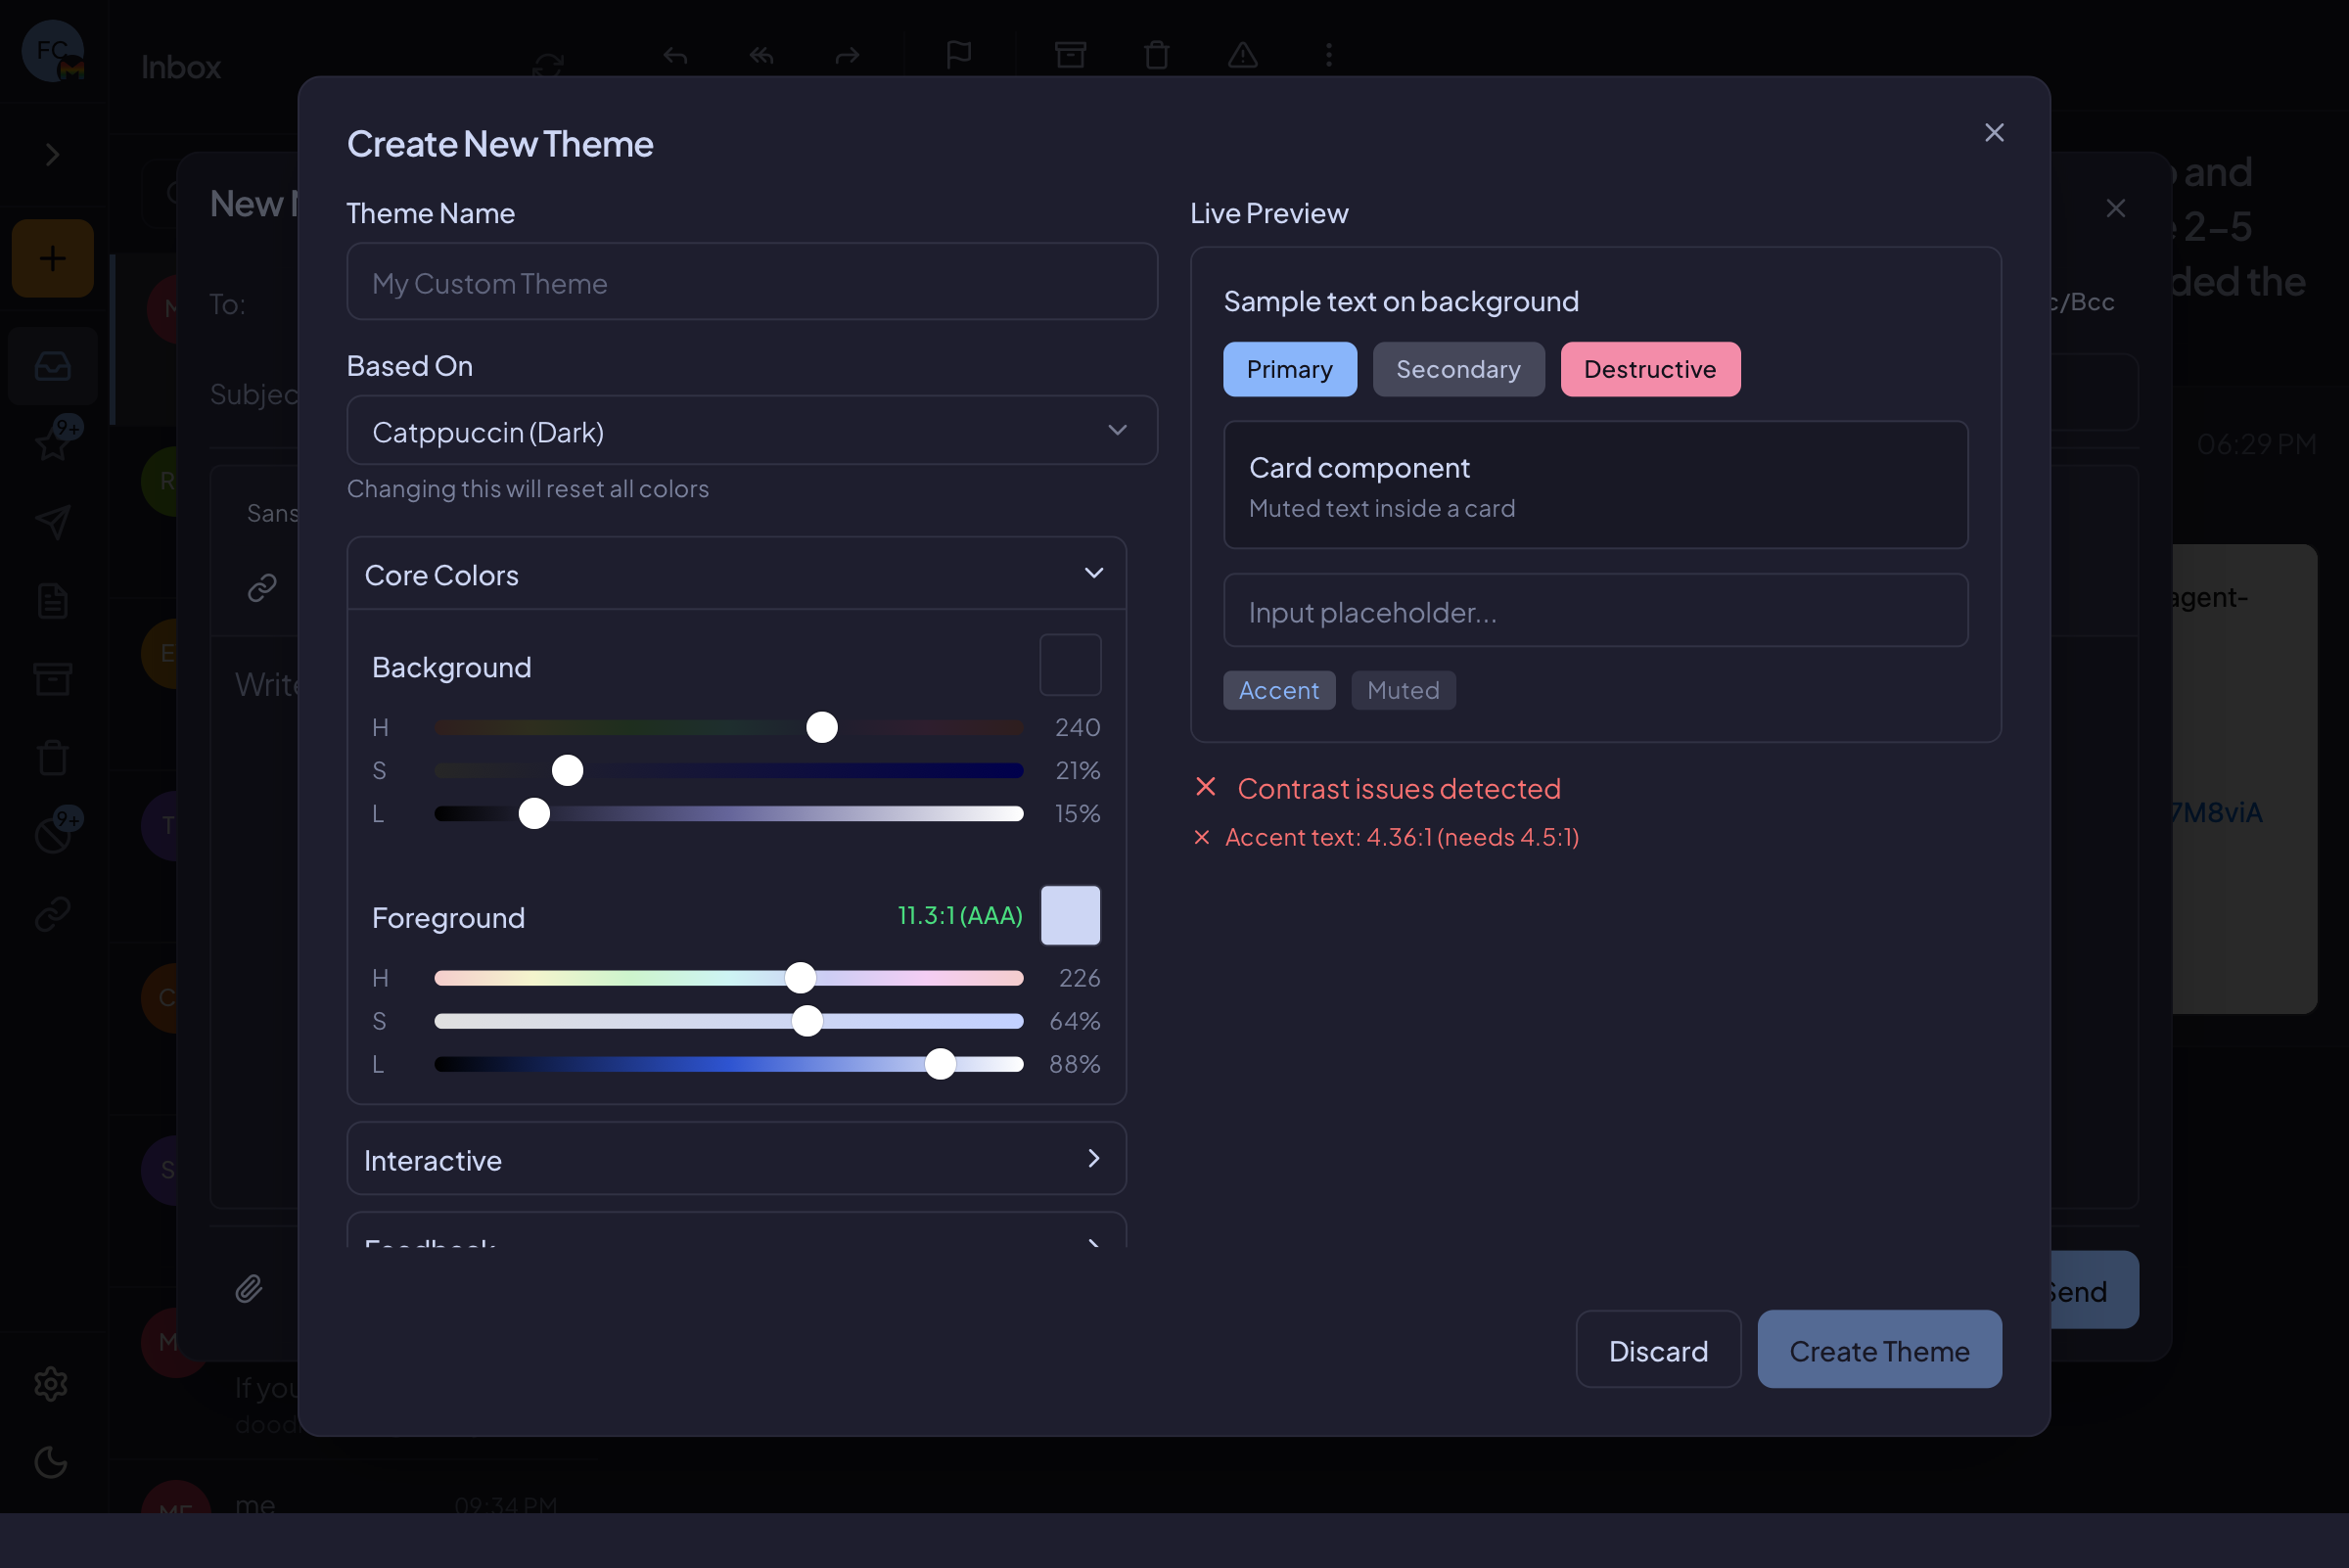
Task: Open the Based On theme dropdown
Action: pyautogui.click(x=751, y=430)
